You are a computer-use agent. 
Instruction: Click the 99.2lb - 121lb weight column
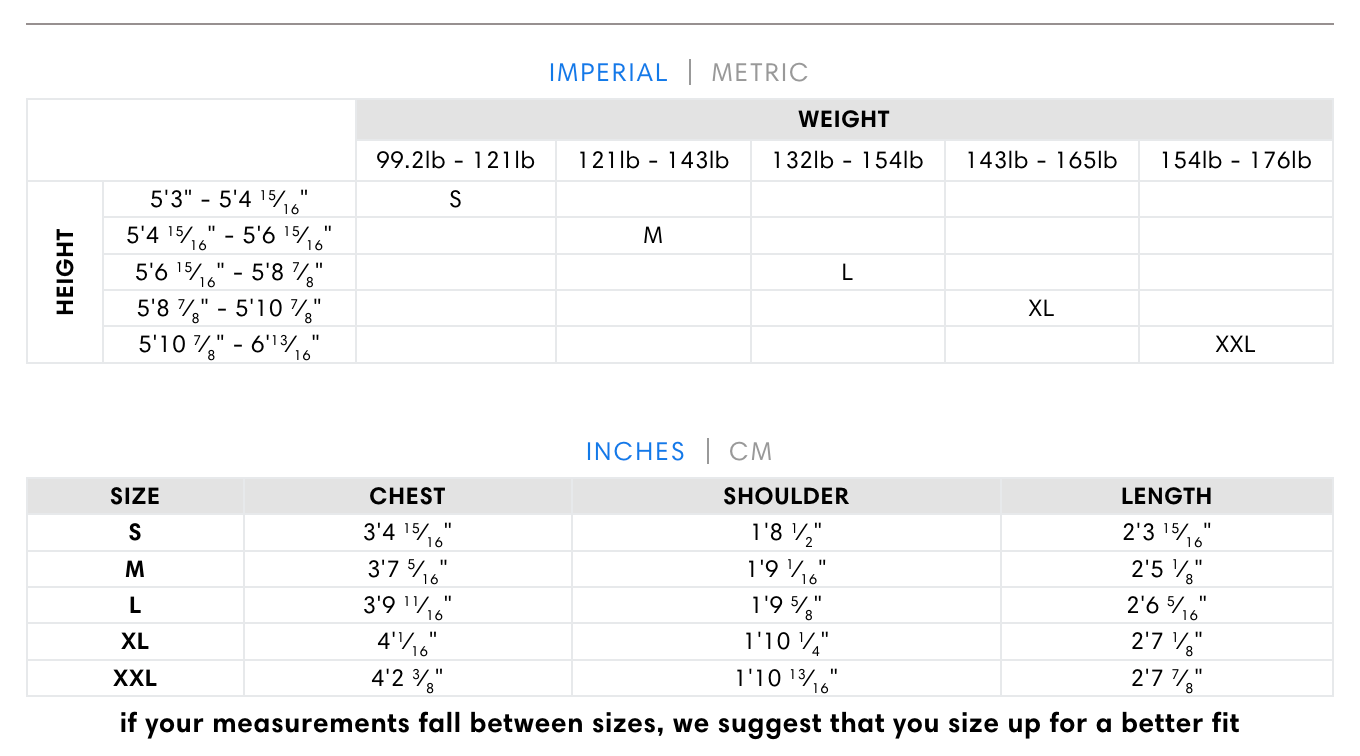456,160
